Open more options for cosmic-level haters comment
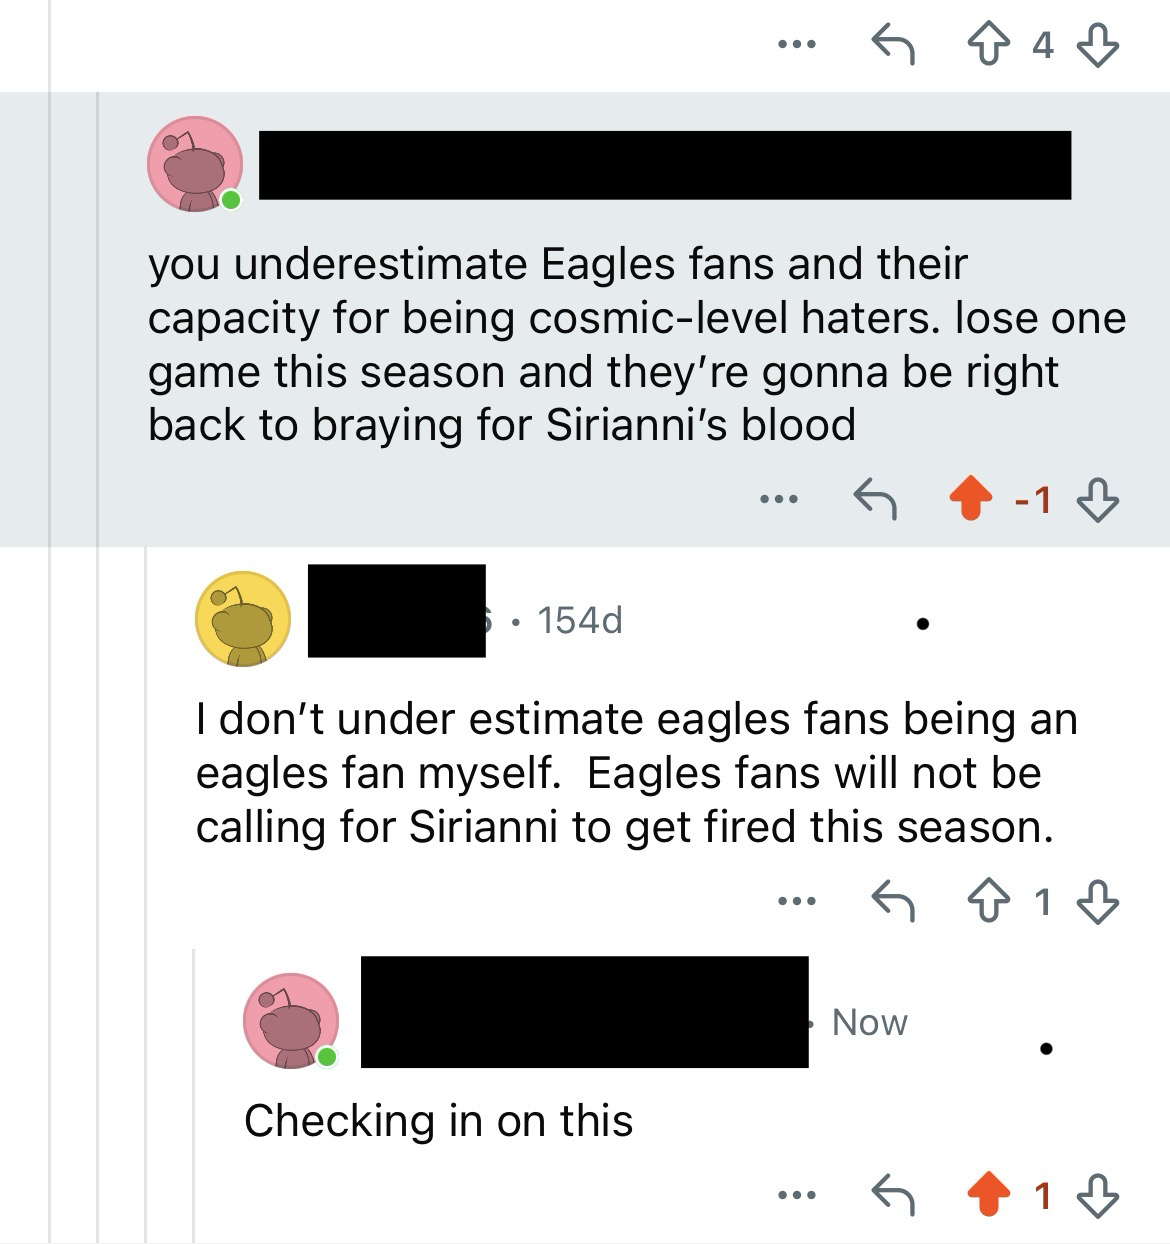The height and width of the screenshot is (1244, 1170). coord(778,499)
